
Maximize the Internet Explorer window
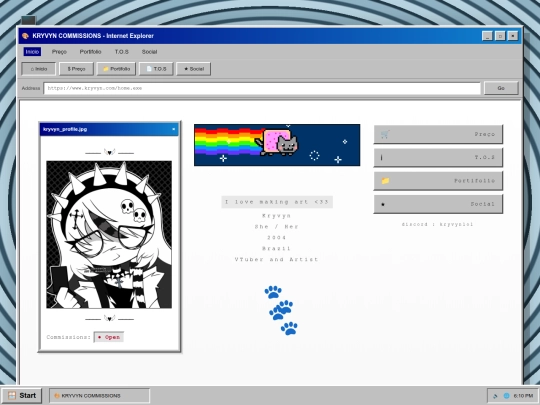(x=500, y=36)
